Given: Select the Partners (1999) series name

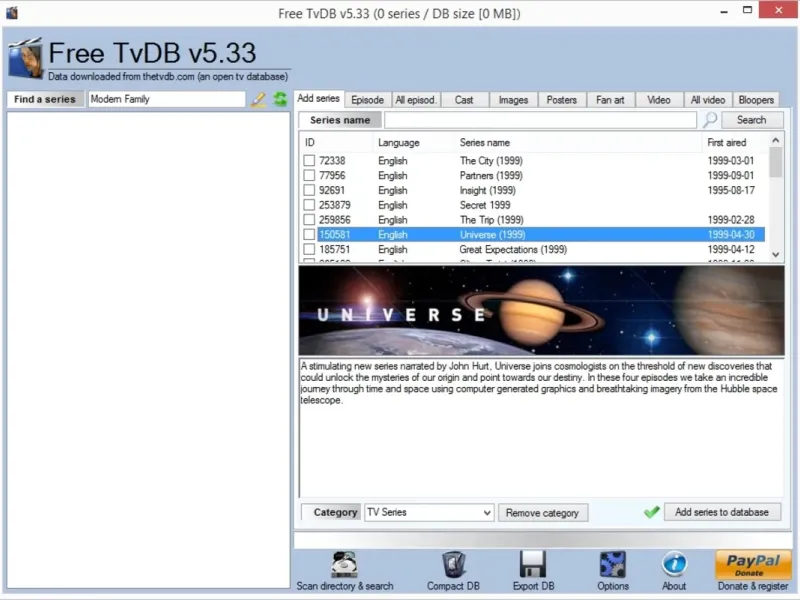Looking at the screenshot, I should click(491, 176).
